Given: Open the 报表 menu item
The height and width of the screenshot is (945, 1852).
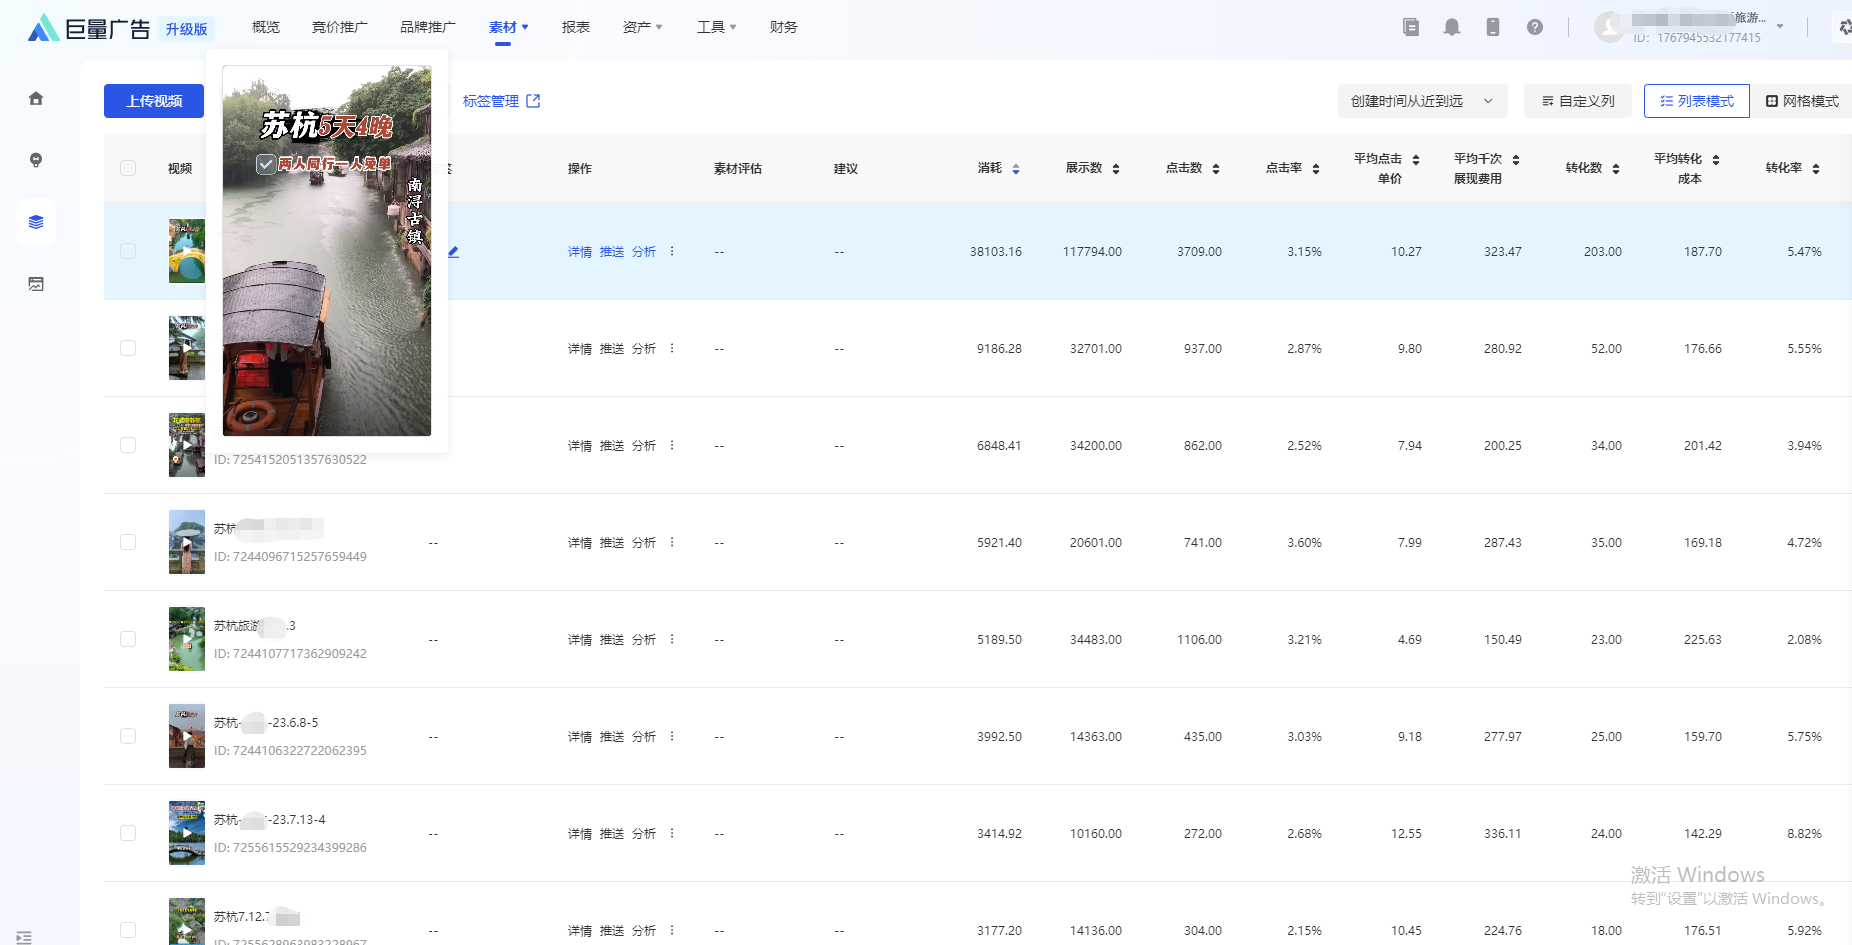Looking at the screenshot, I should (575, 27).
